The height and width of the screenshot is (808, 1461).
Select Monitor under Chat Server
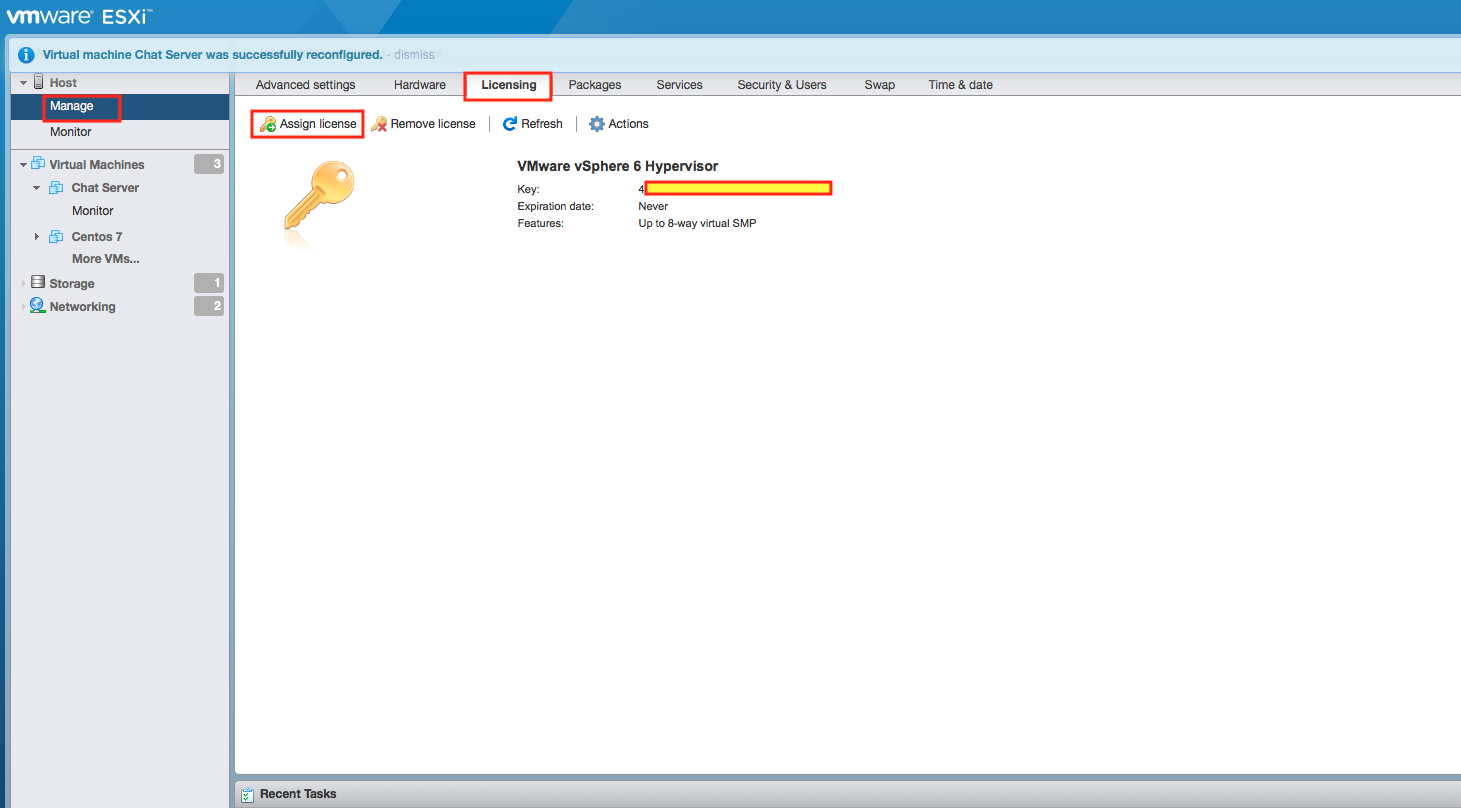tap(93, 211)
